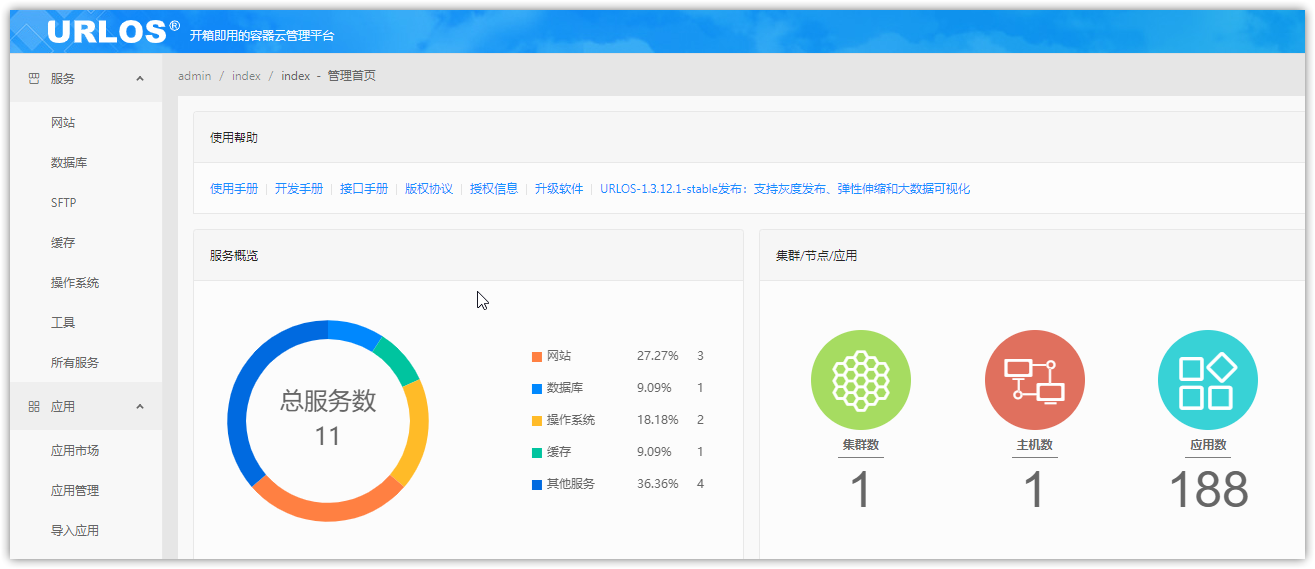Viewport: 1315px width, 569px height.
Task: Click the yellow 操作系统 legend swatch
Action: click(537, 420)
